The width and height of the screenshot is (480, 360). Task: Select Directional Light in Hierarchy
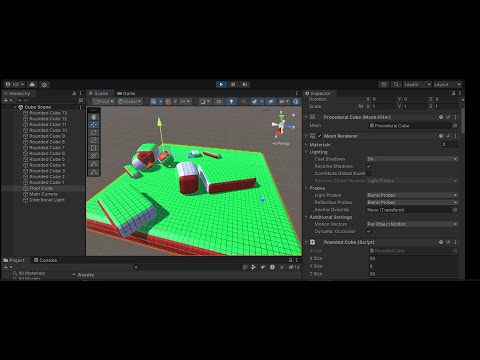pos(47,200)
